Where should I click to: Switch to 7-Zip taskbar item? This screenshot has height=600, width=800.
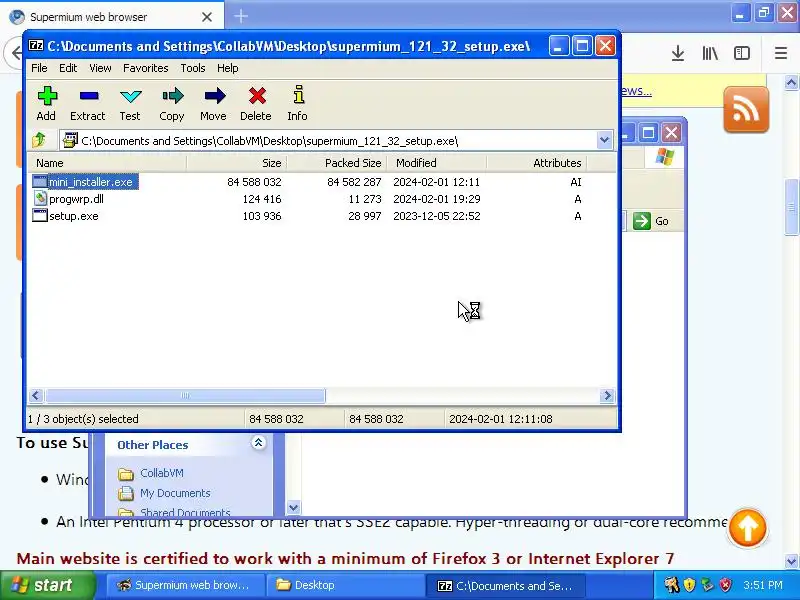point(505,585)
